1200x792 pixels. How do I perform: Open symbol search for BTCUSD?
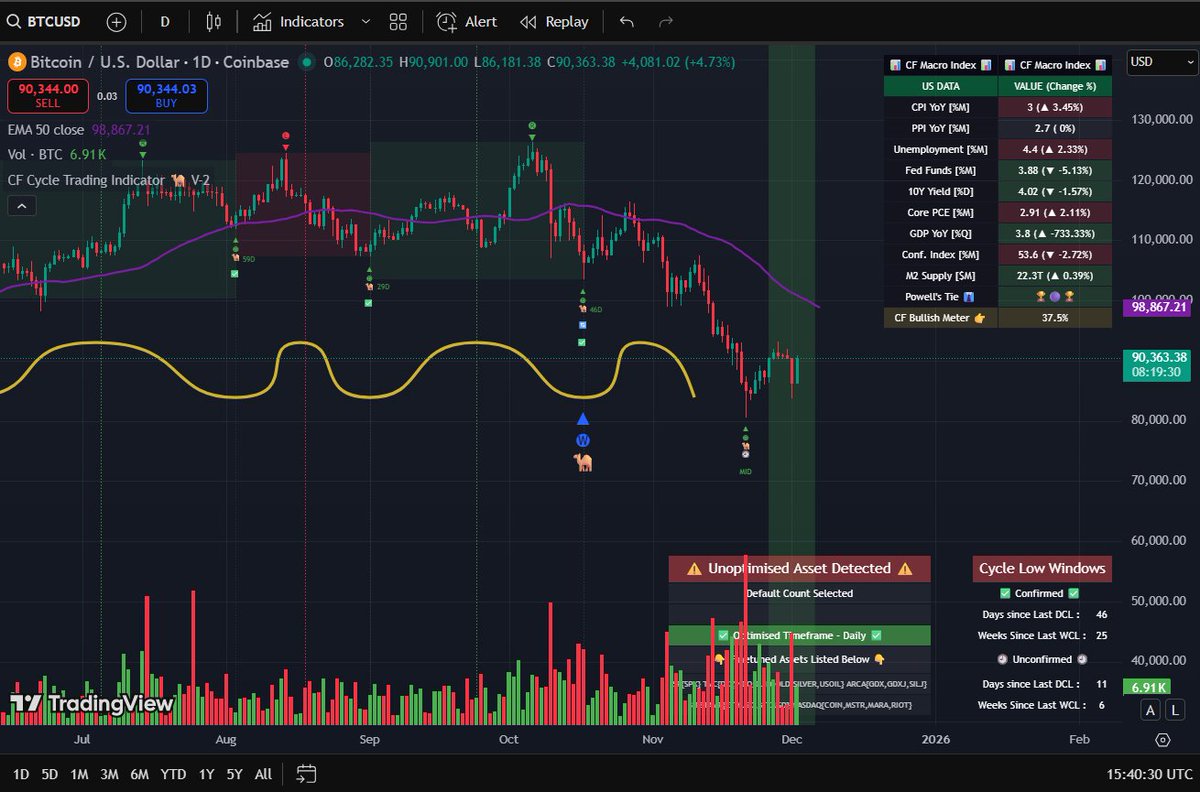pyautogui.click(x=43, y=21)
